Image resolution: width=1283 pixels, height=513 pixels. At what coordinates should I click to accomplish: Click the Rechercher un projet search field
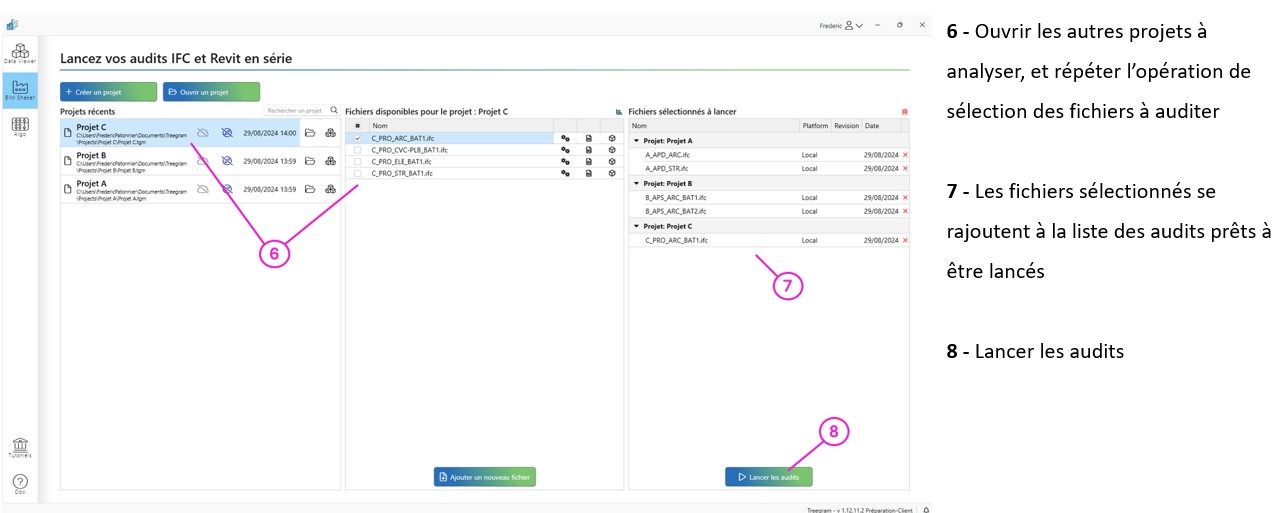coord(295,111)
